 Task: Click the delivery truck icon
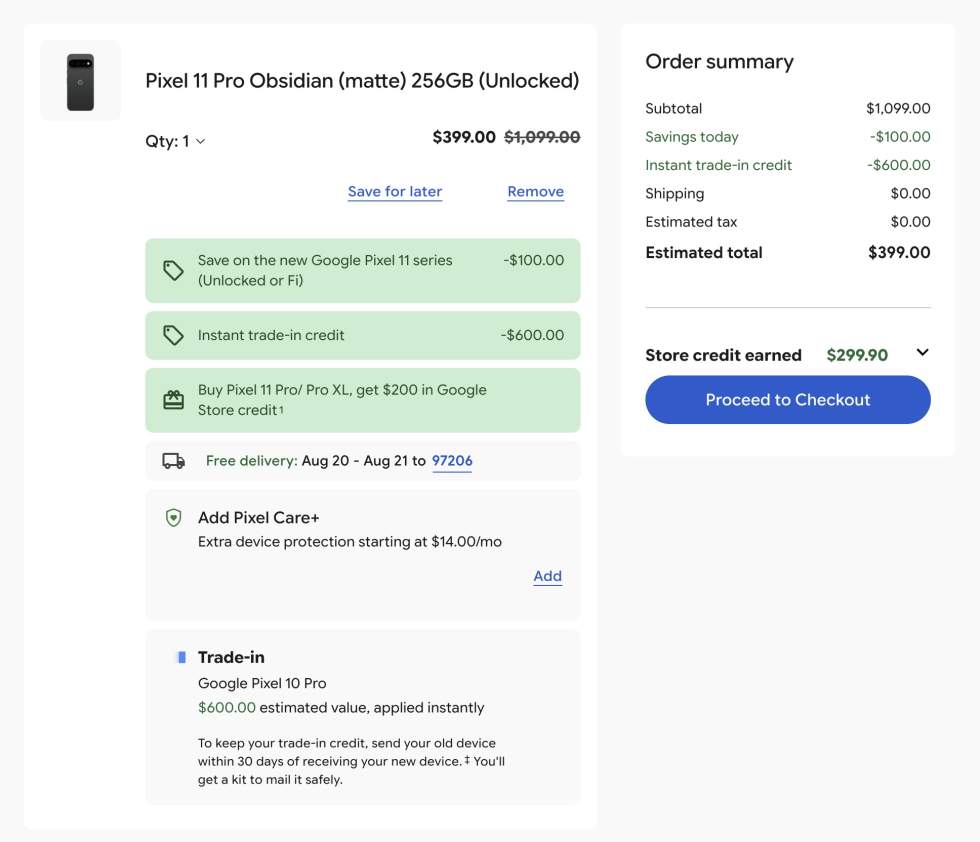pos(173,461)
